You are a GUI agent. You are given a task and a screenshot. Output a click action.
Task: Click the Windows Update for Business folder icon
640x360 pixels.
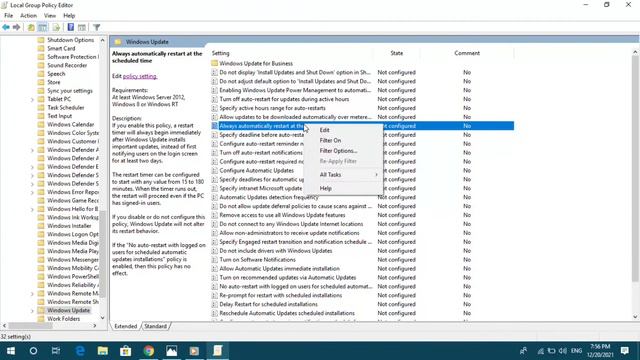tap(215, 63)
